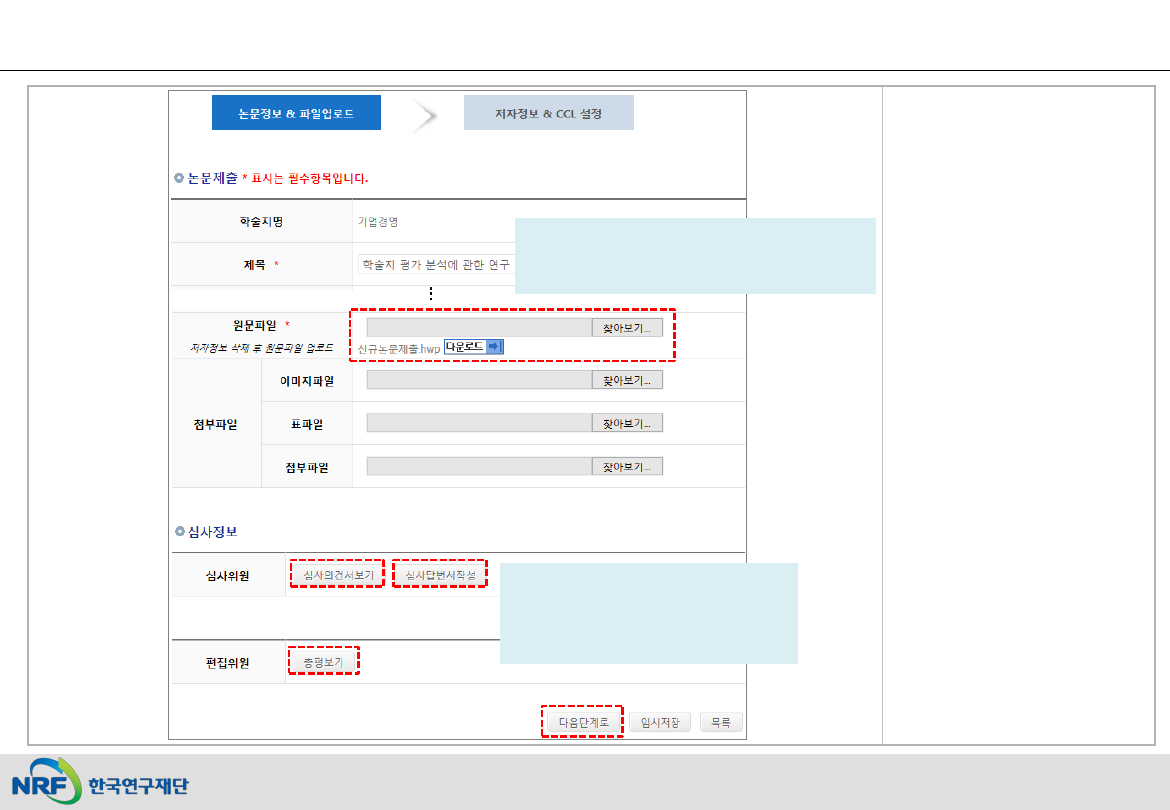Open the 신규논문제출.hwp file link
This screenshot has width=1170, height=810.
coord(398,348)
